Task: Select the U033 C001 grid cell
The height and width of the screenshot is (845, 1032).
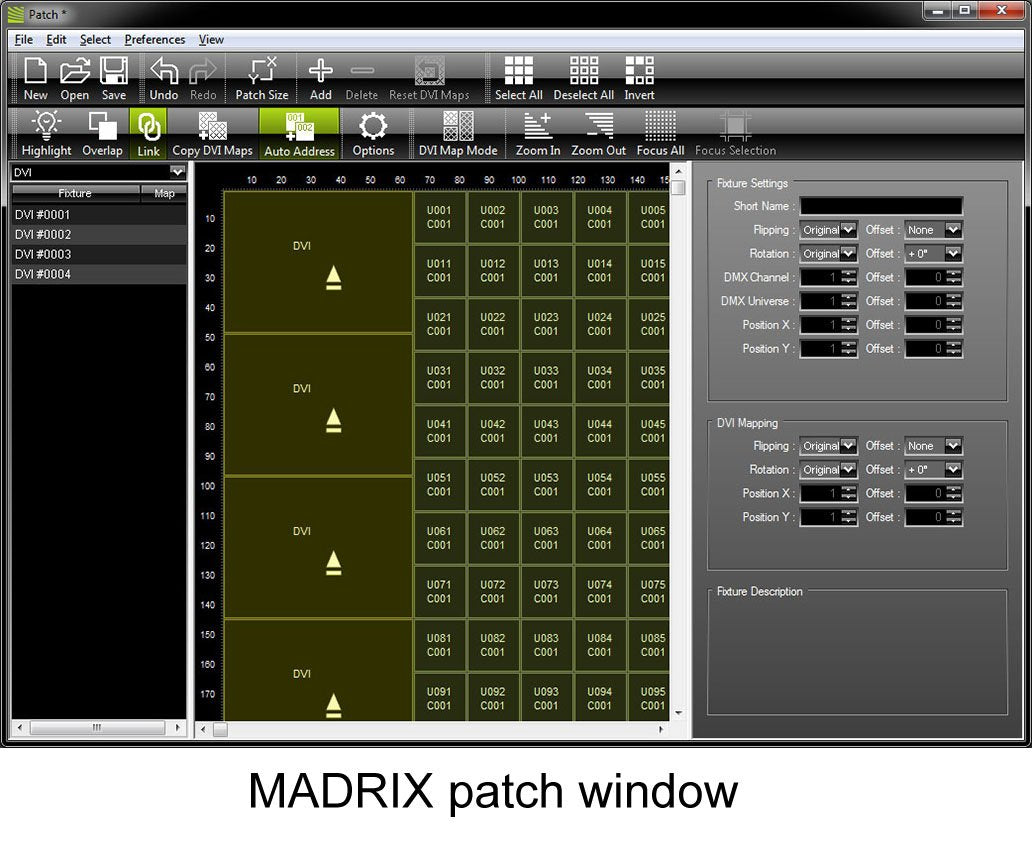Action: 546,377
